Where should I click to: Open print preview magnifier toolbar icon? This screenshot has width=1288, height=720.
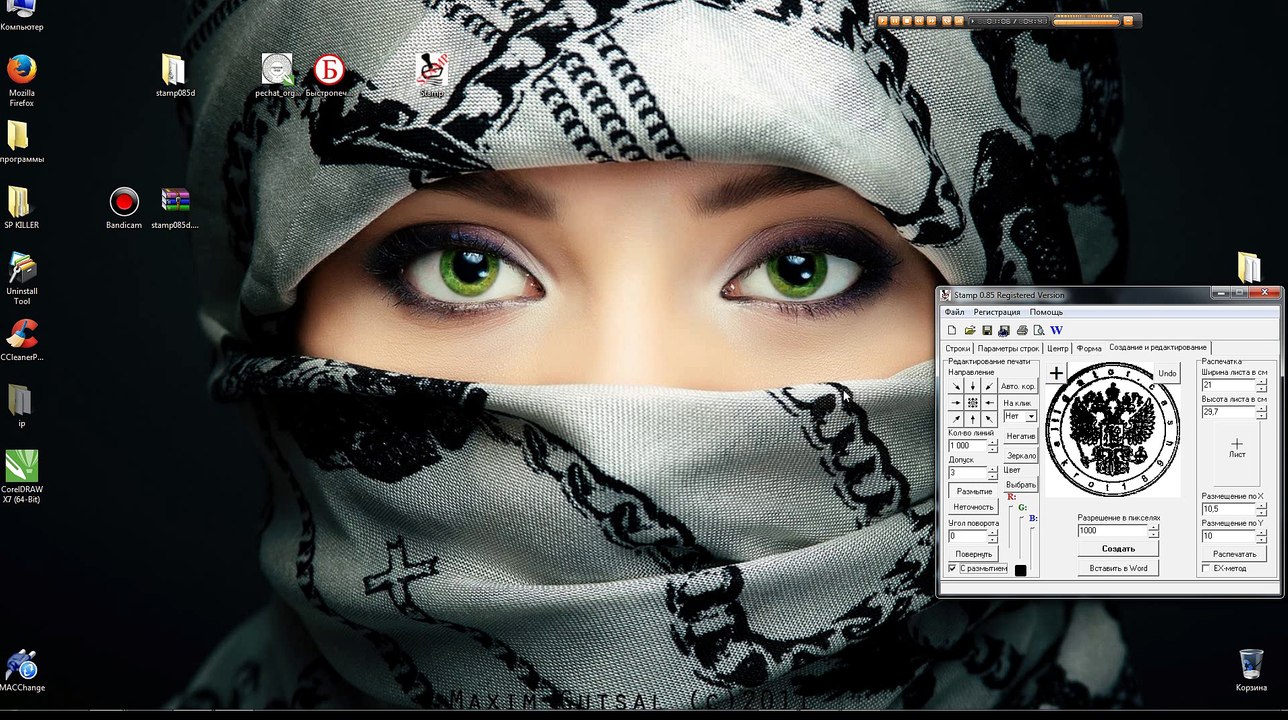(1039, 330)
